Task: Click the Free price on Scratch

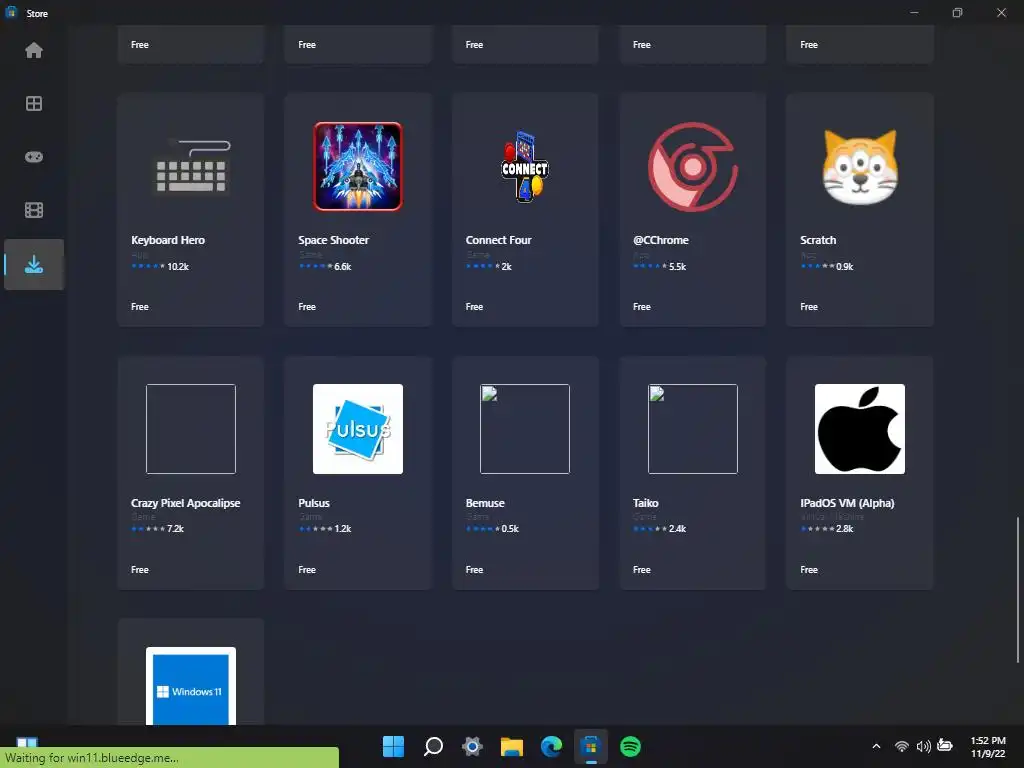Action: [809, 306]
